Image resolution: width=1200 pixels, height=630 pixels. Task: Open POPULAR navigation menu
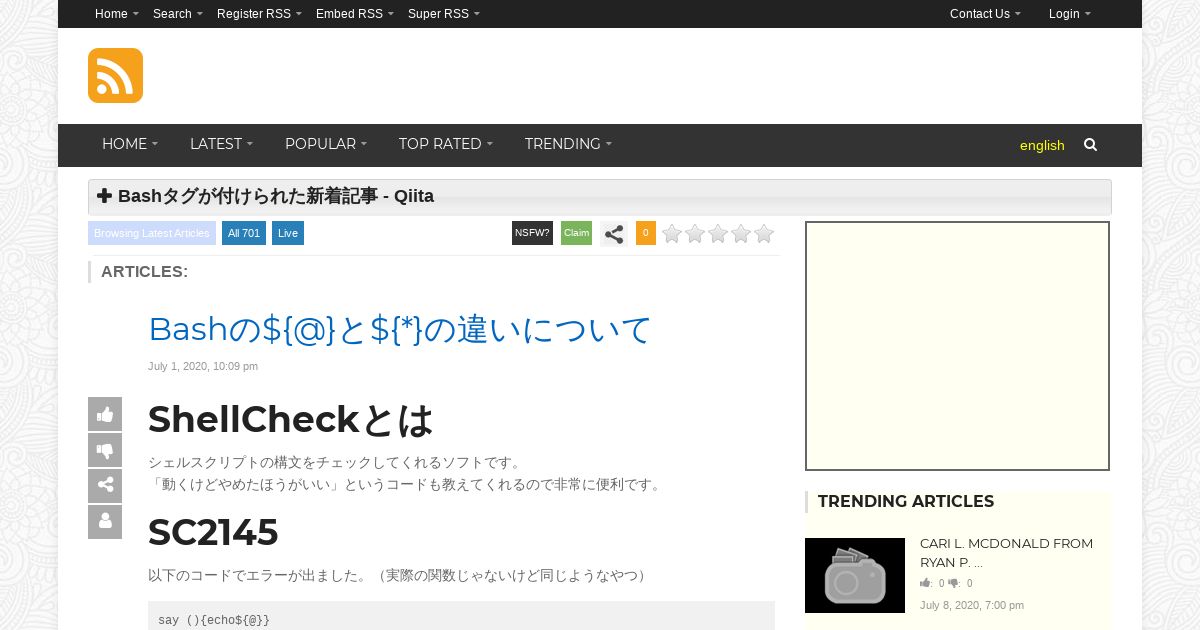pyautogui.click(x=326, y=144)
